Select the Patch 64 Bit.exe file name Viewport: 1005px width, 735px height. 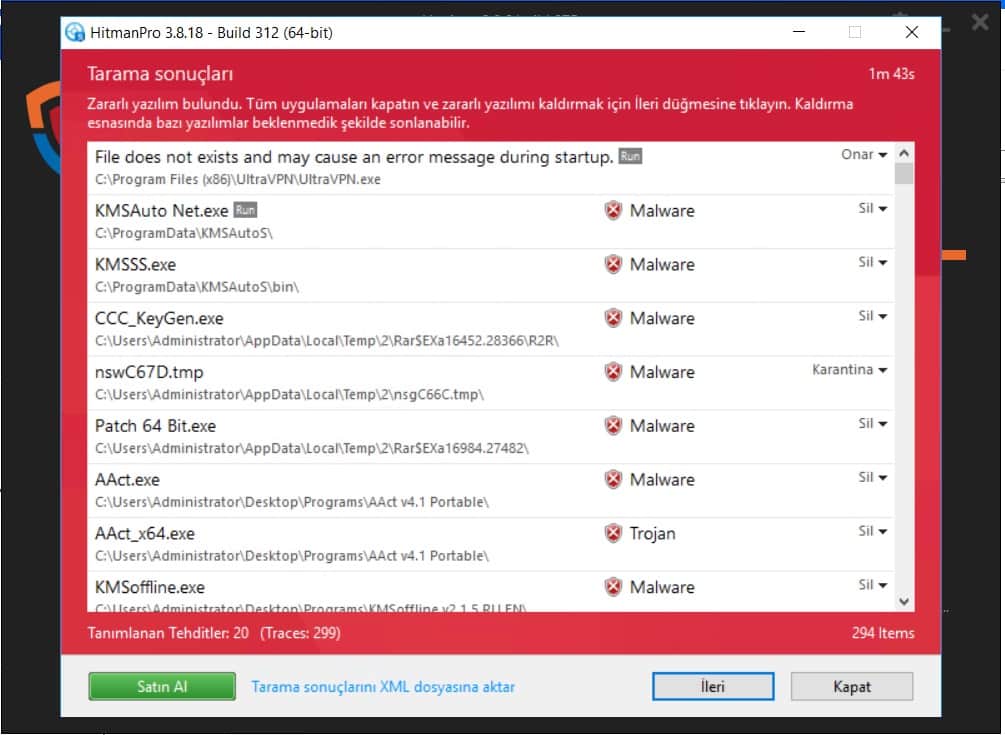[155, 425]
